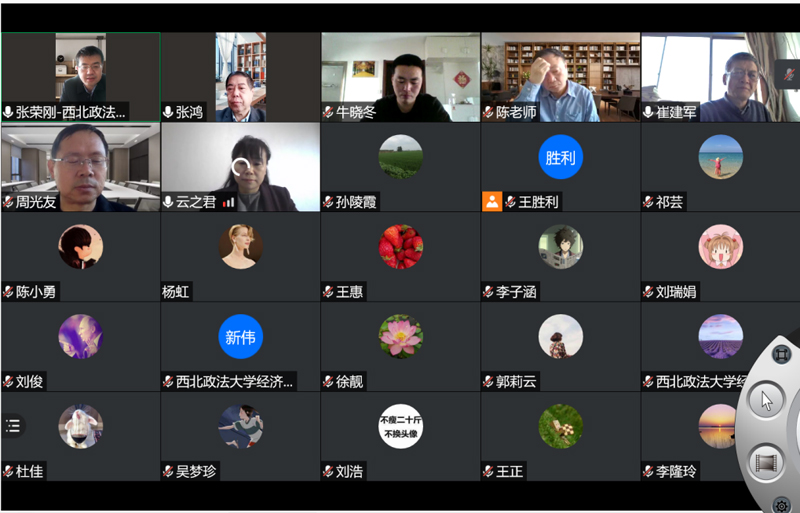
Task: Click 杨虹's participant tile
Action: click(x=240, y=257)
